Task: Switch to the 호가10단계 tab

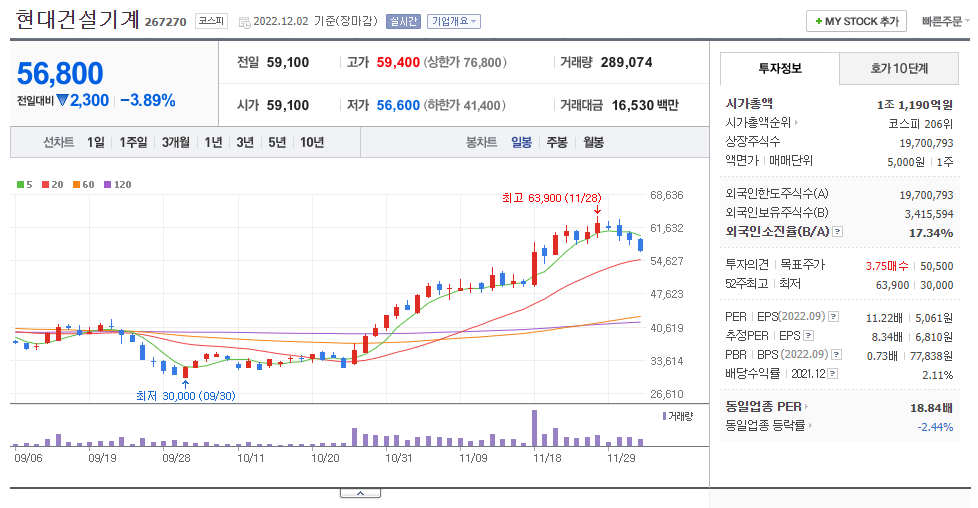Action: [899, 68]
